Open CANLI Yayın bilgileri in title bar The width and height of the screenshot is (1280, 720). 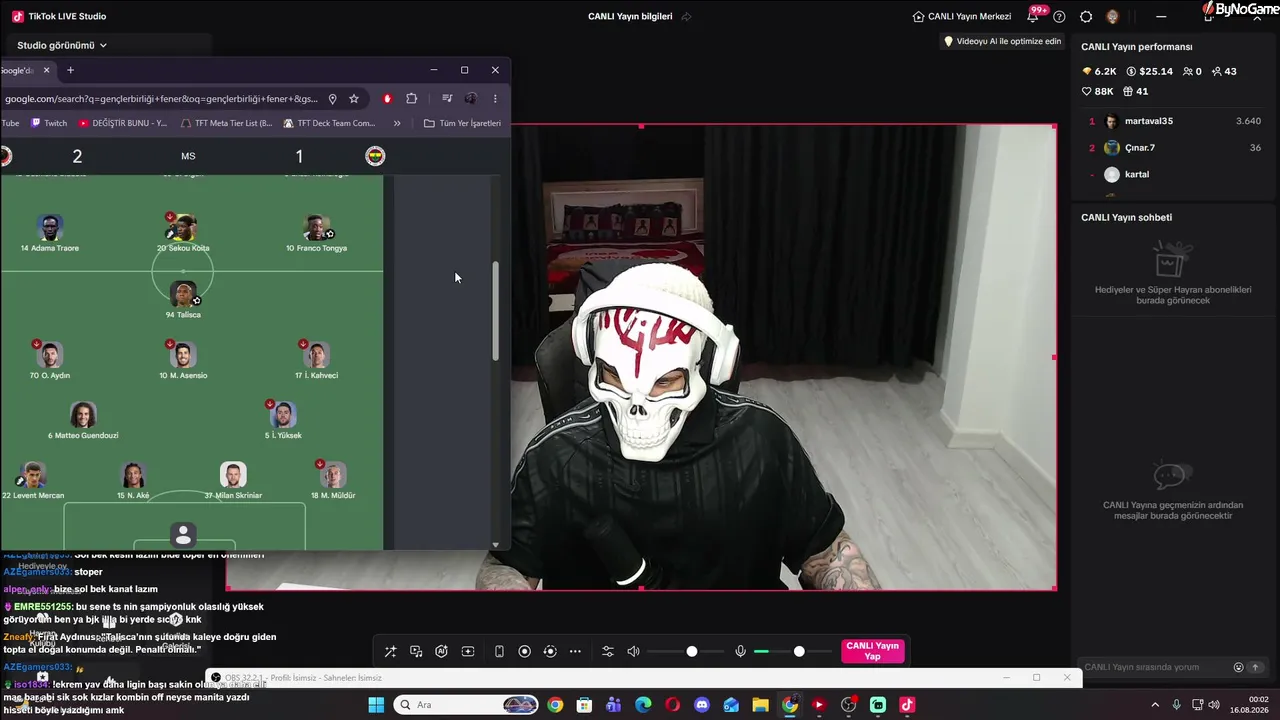(630, 16)
